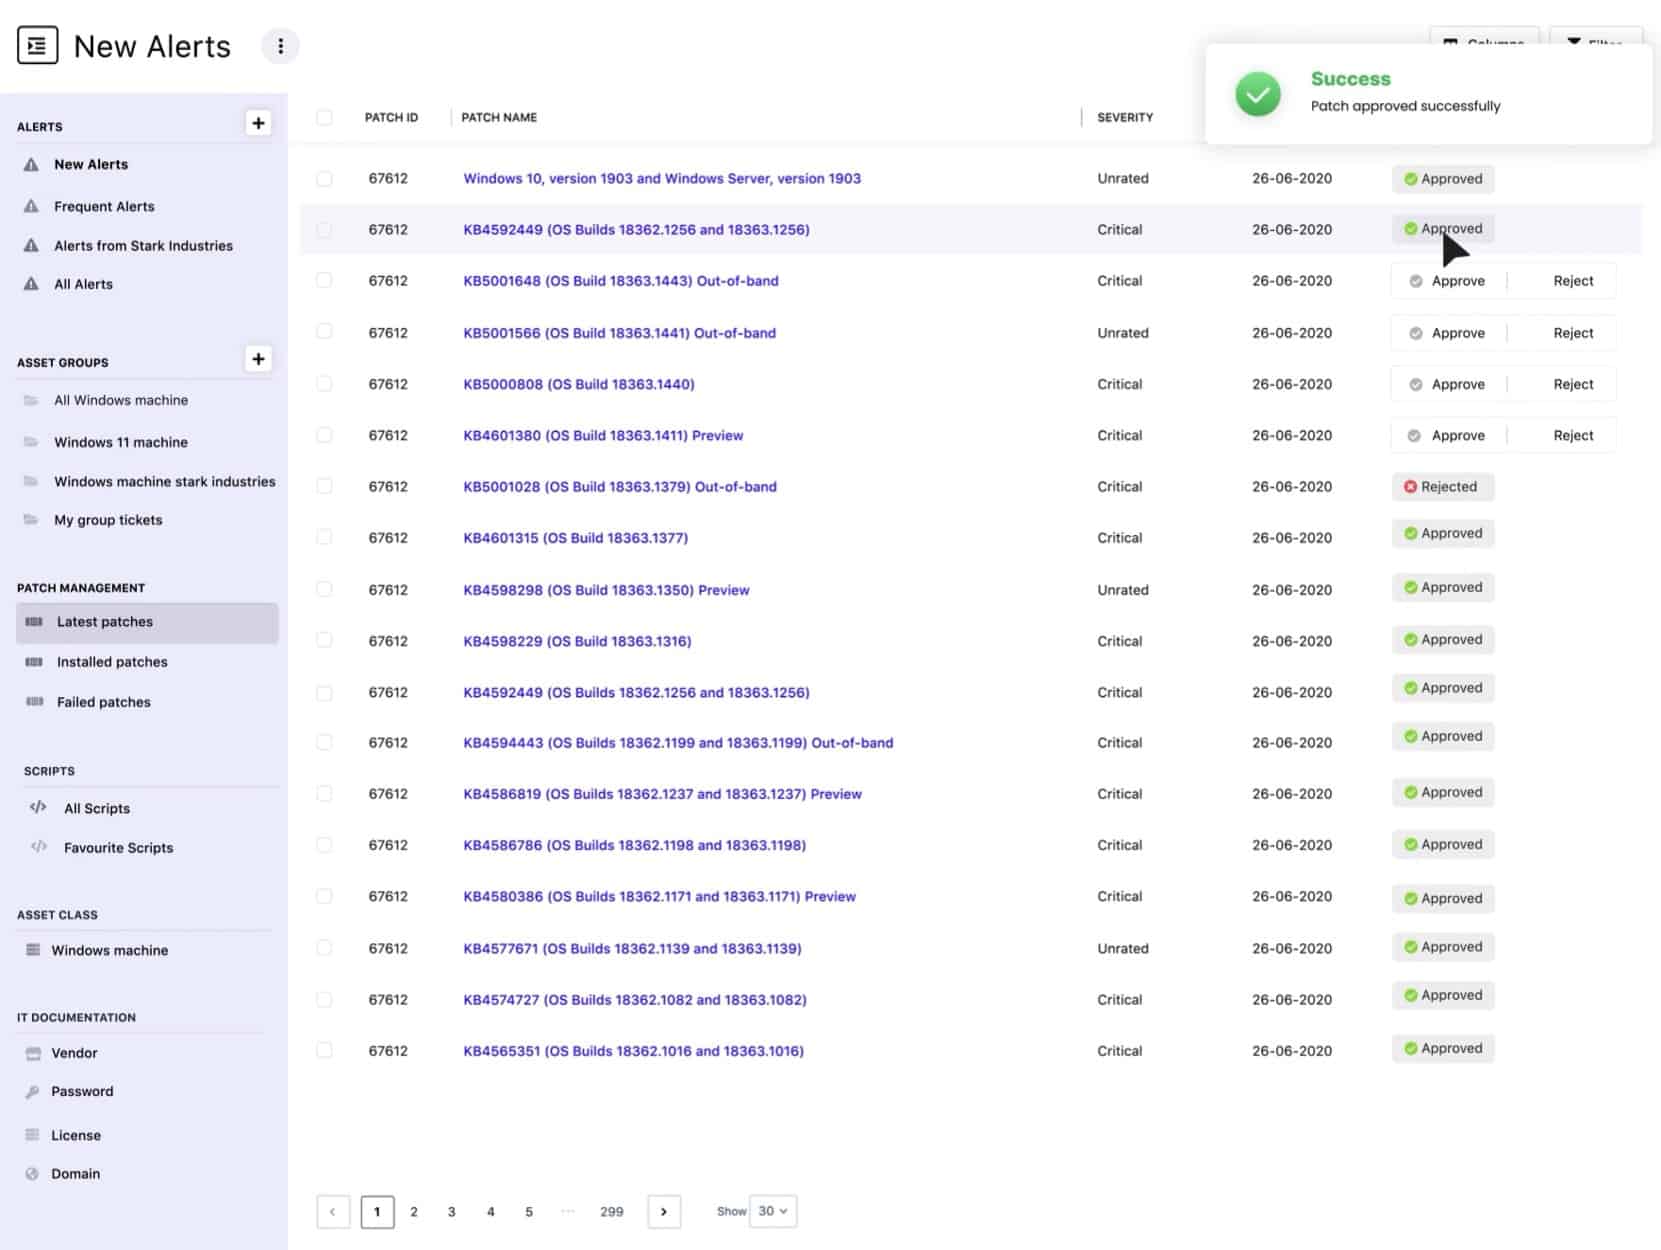Add a new asset group with the plus button

coord(258,359)
